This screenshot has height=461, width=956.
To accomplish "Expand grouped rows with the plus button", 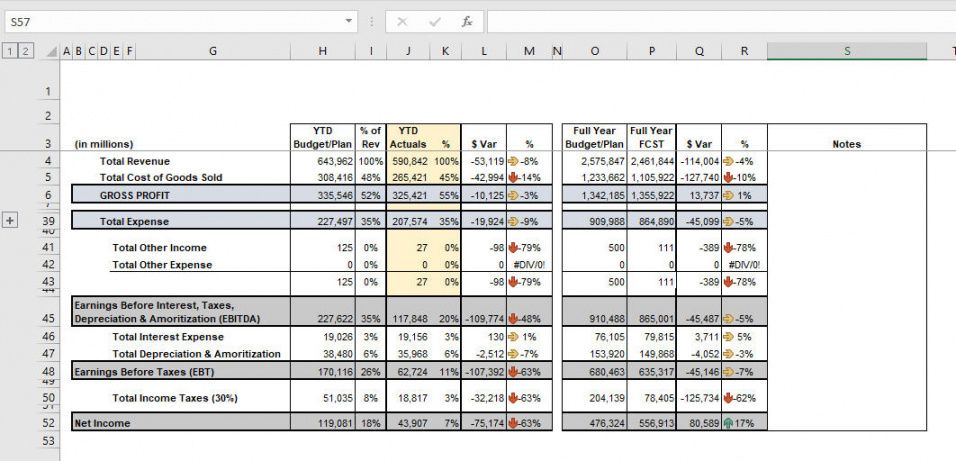I will point(10,221).
